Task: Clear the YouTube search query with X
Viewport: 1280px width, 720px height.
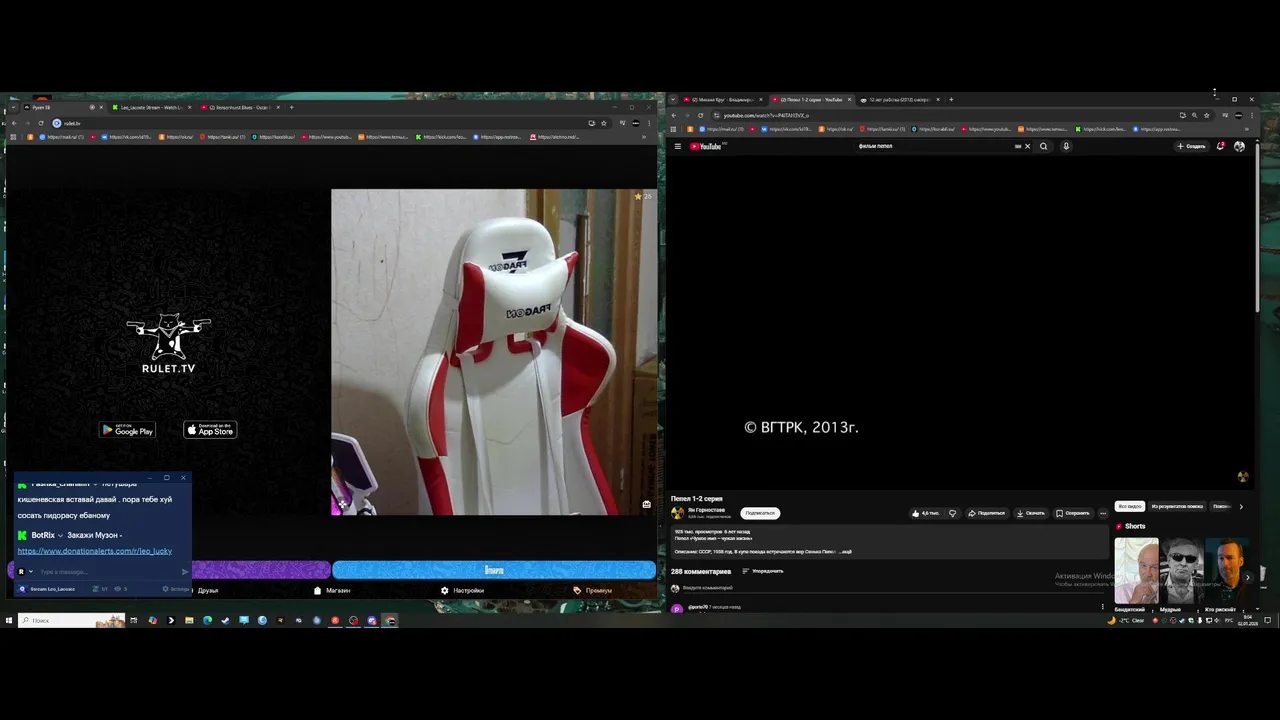Action: (x=1027, y=146)
